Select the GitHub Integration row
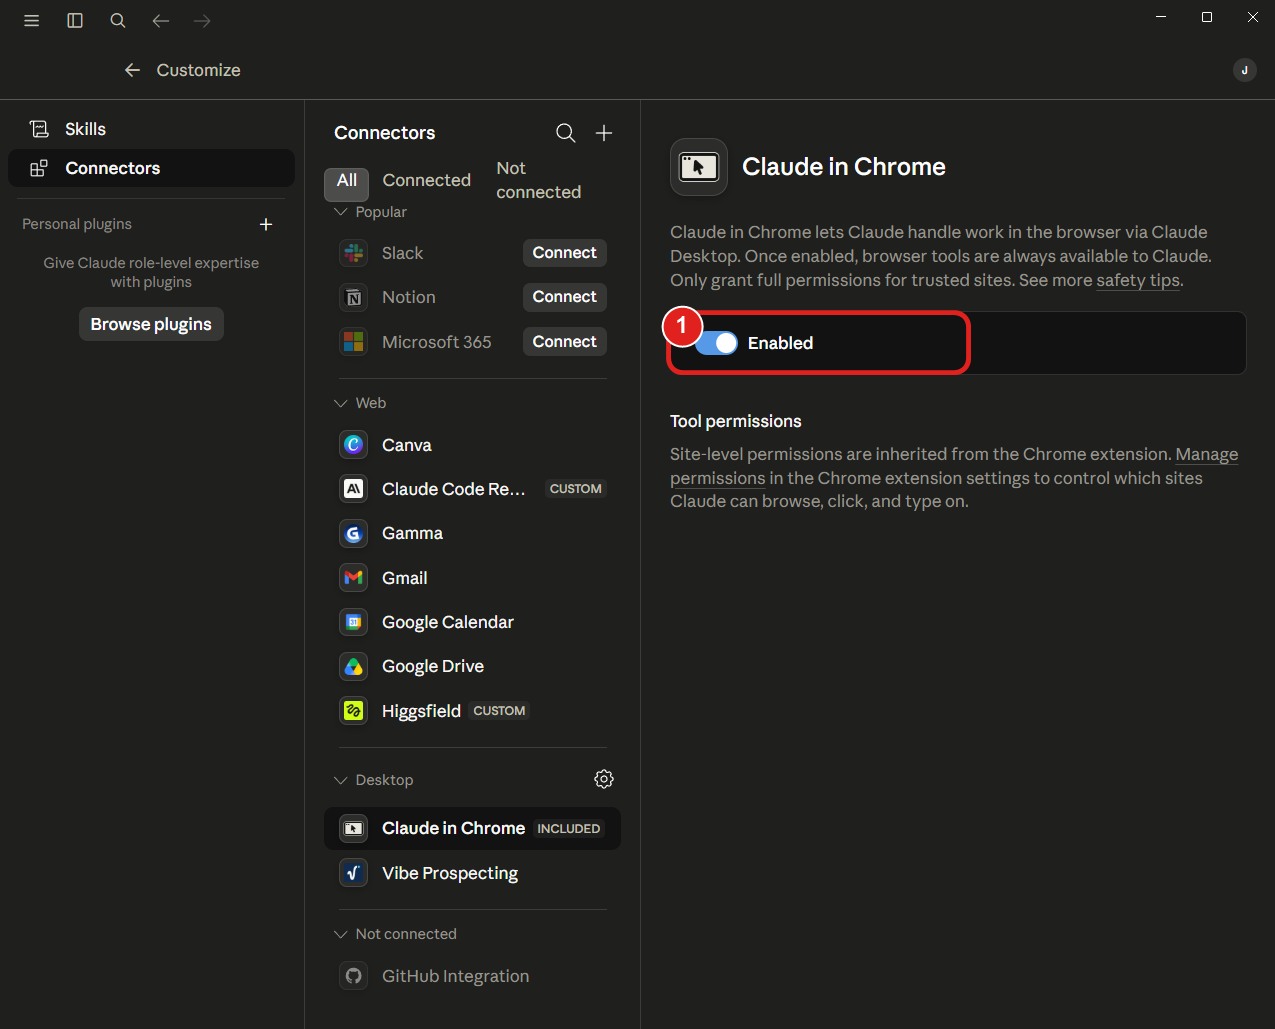1275x1029 pixels. pyautogui.click(x=472, y=976)
